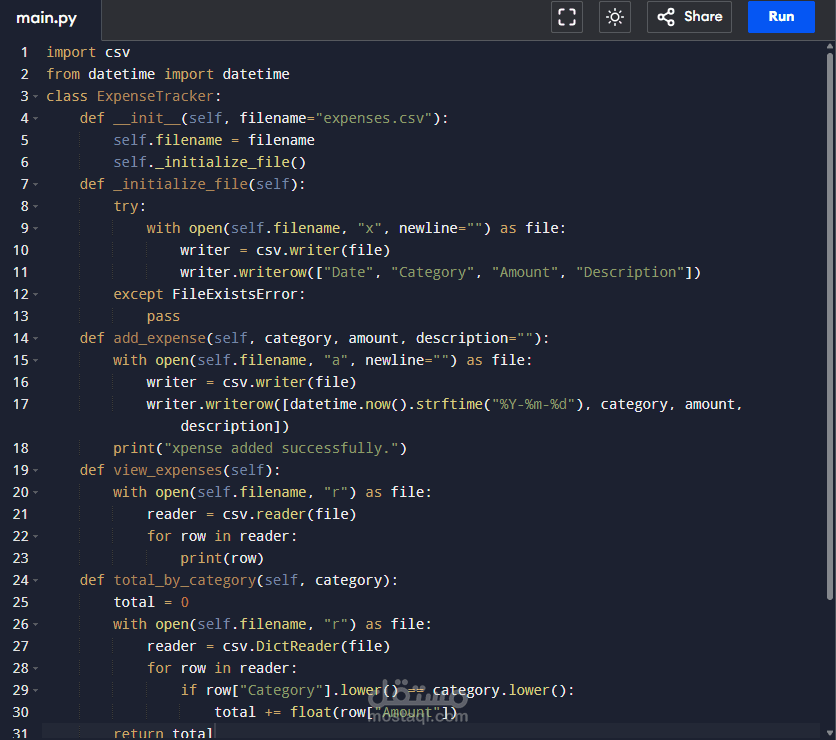Fold view_expenses method on line 19
This screenshot has width=836, height=740.
(36, 470)
